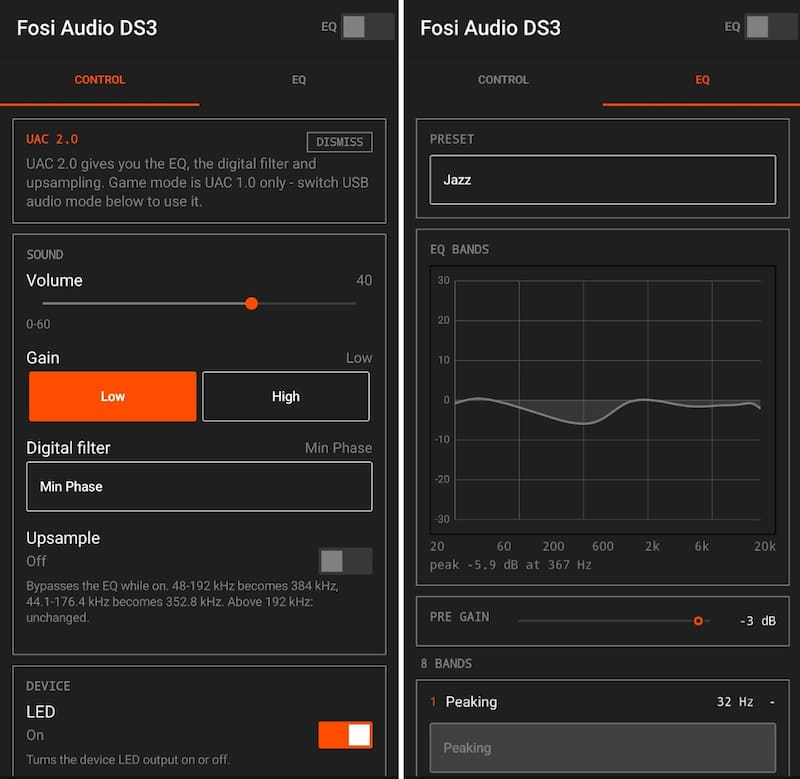Viewport: 800px width, 779px height.
Task: Open the EQ tab in left panel
Action: pyautogui.click(x=299, y=80)
